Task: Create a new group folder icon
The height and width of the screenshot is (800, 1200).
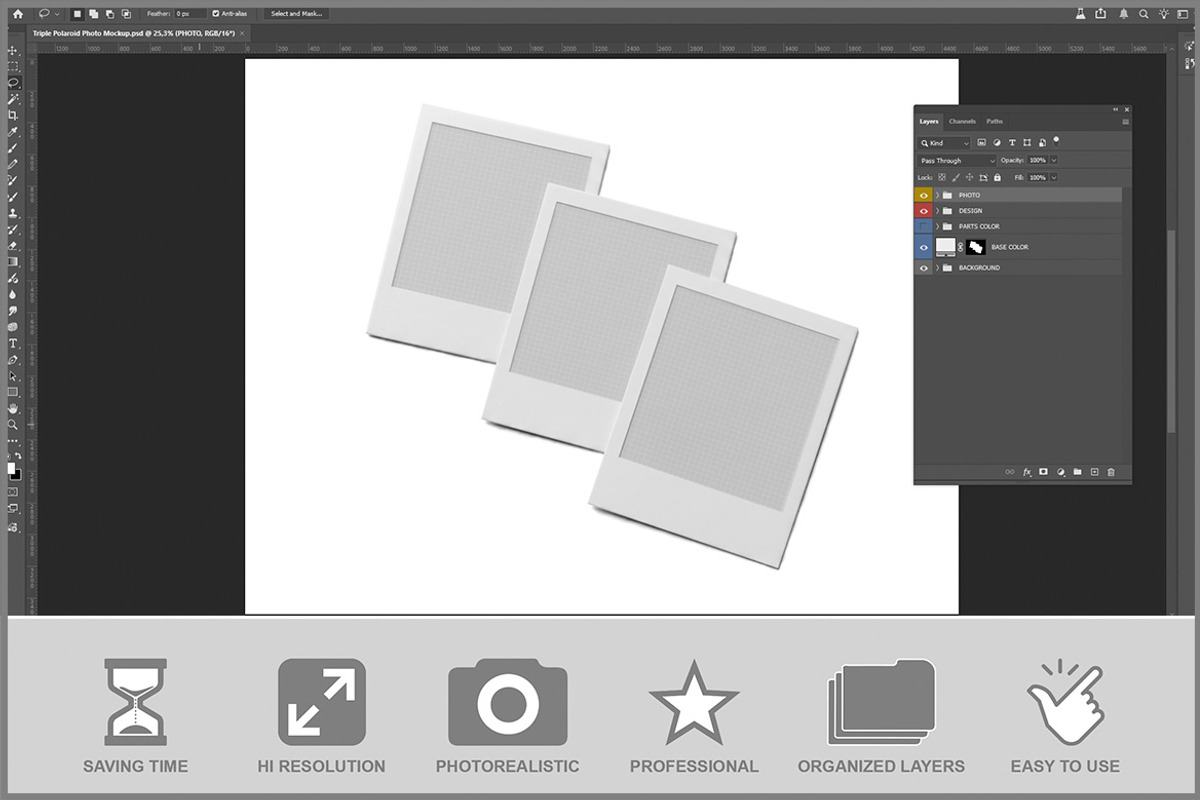Action: point(1077,471)
